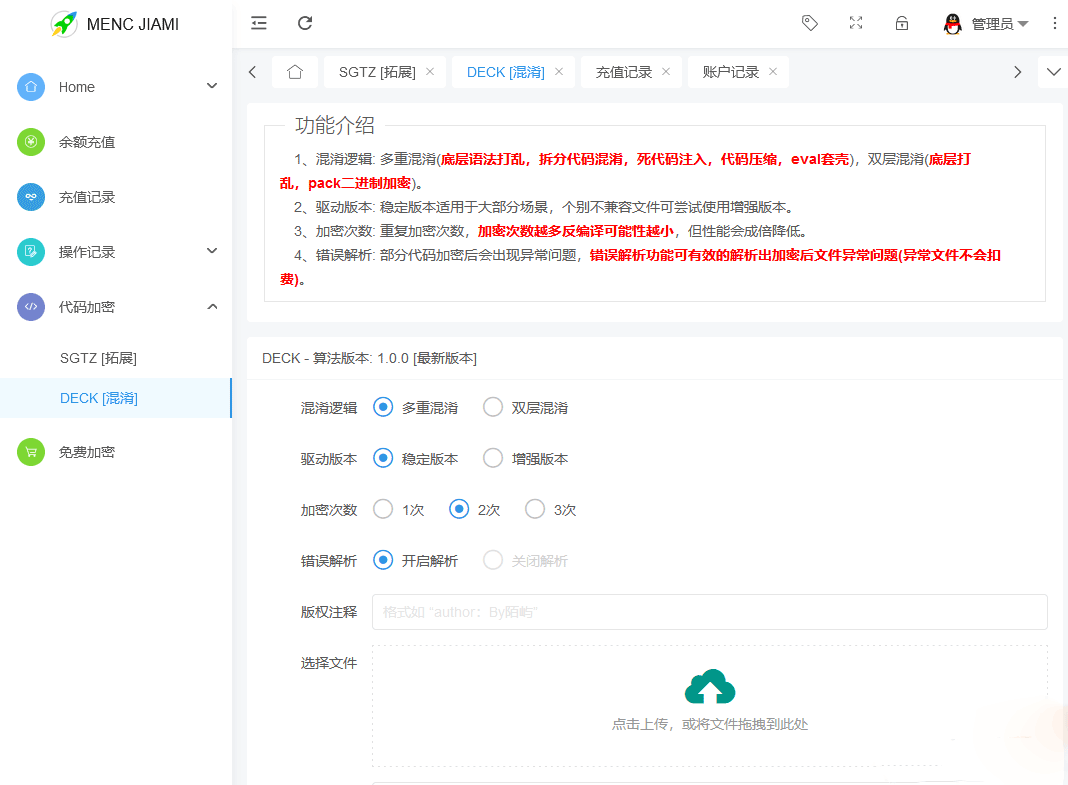This screenshot has height=785, width=1068.
Task: Click the MENC JIAMI title text
Action: click(x=133, y=25)
